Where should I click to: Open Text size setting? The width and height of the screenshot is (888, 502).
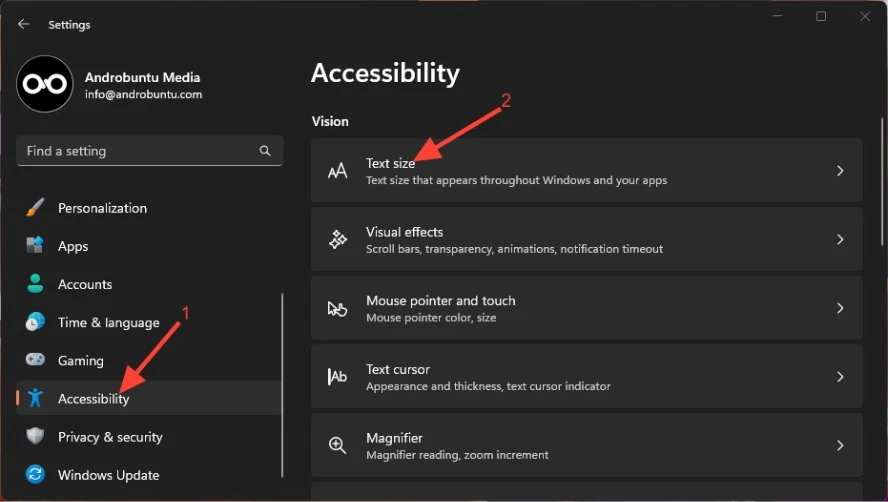point(587,171)
